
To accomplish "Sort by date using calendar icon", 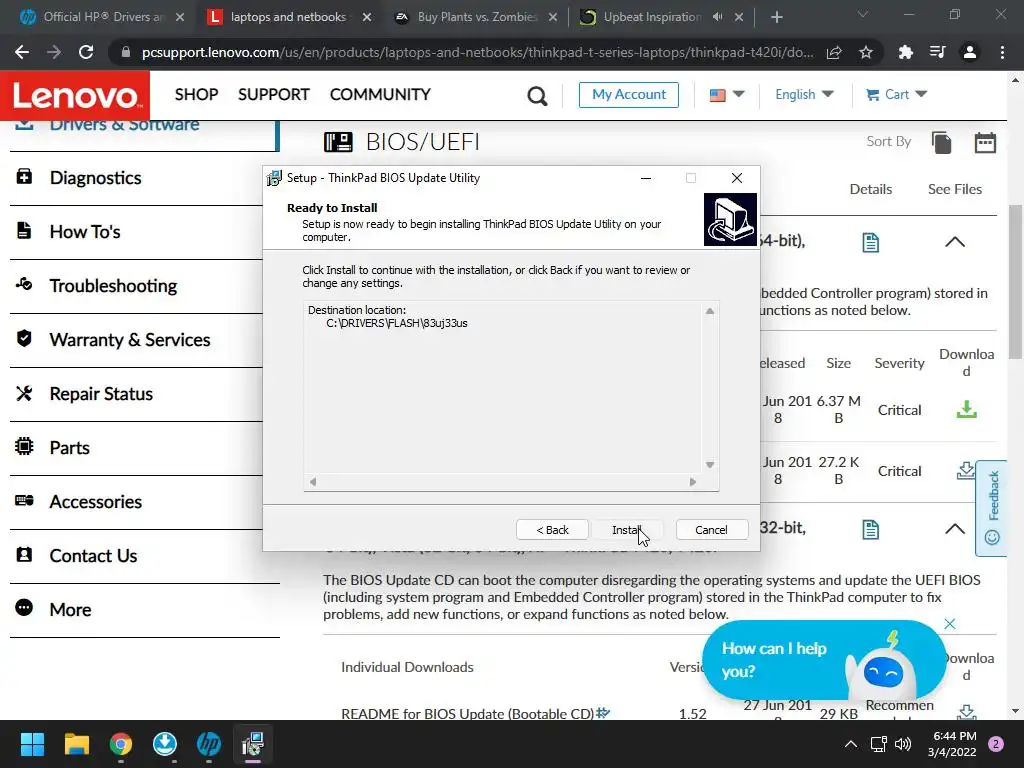I will pyautogui.click(x=985, y=142).
